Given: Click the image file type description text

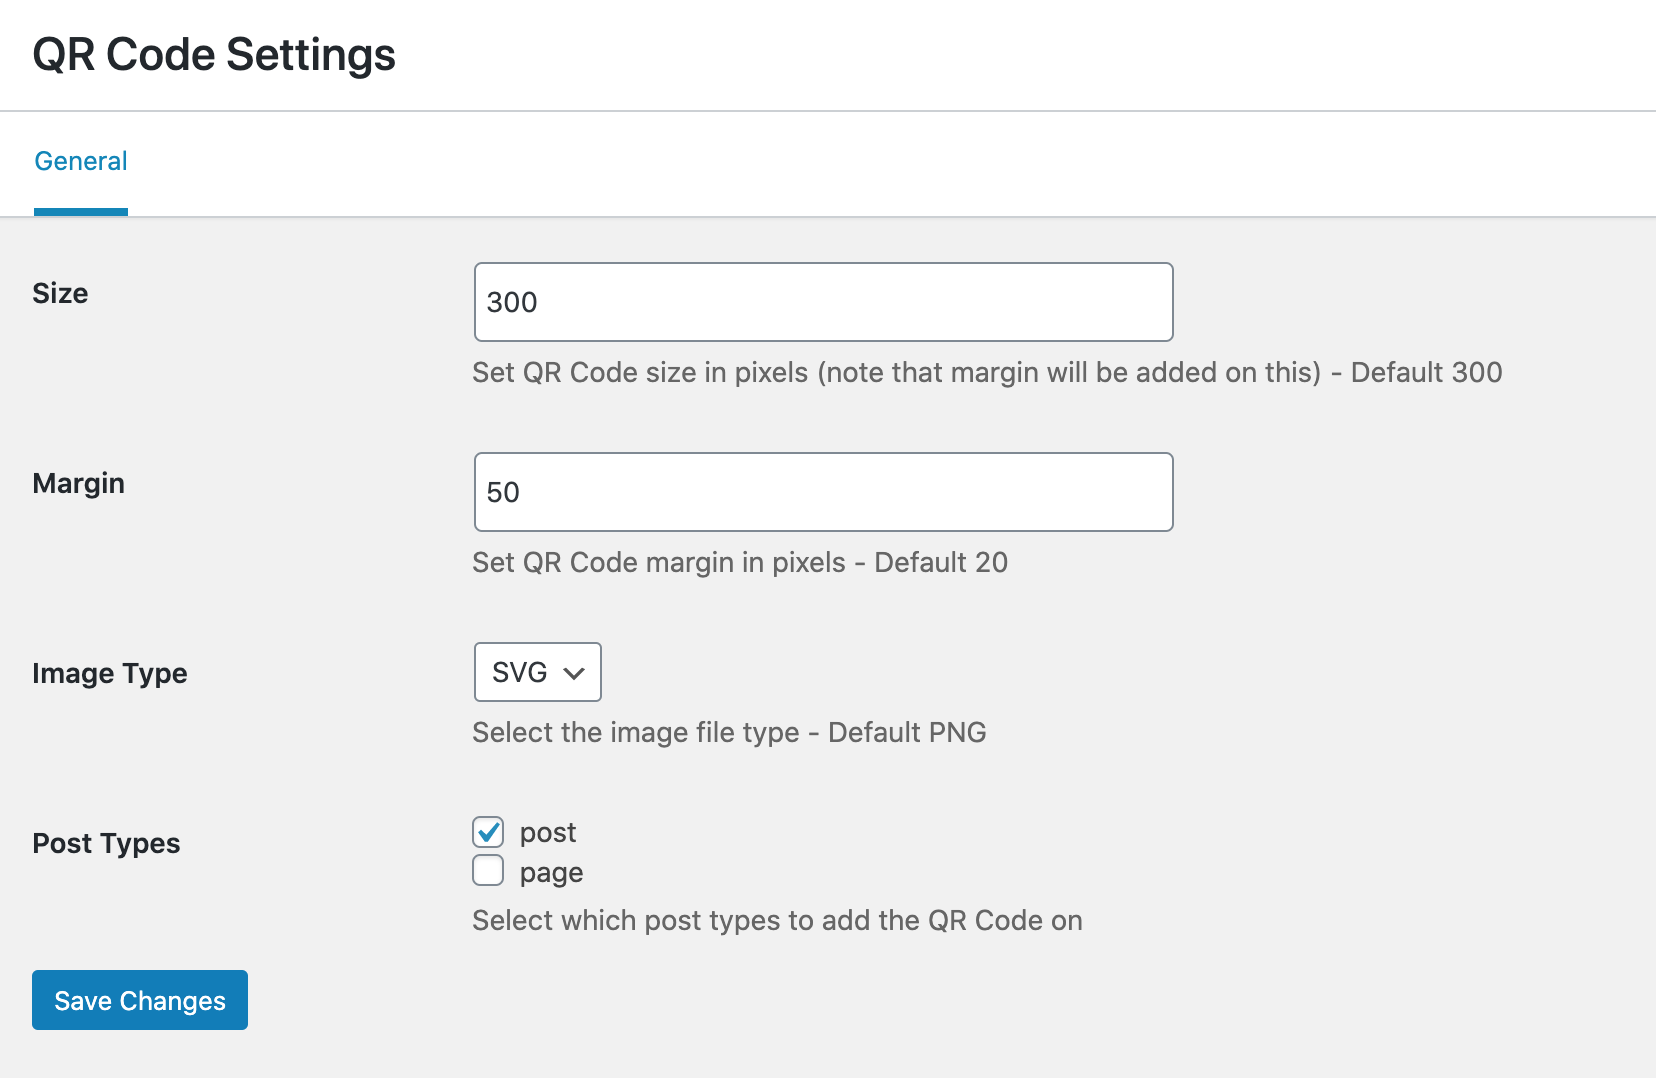Looking at the screenshot, I should [729, 733].
